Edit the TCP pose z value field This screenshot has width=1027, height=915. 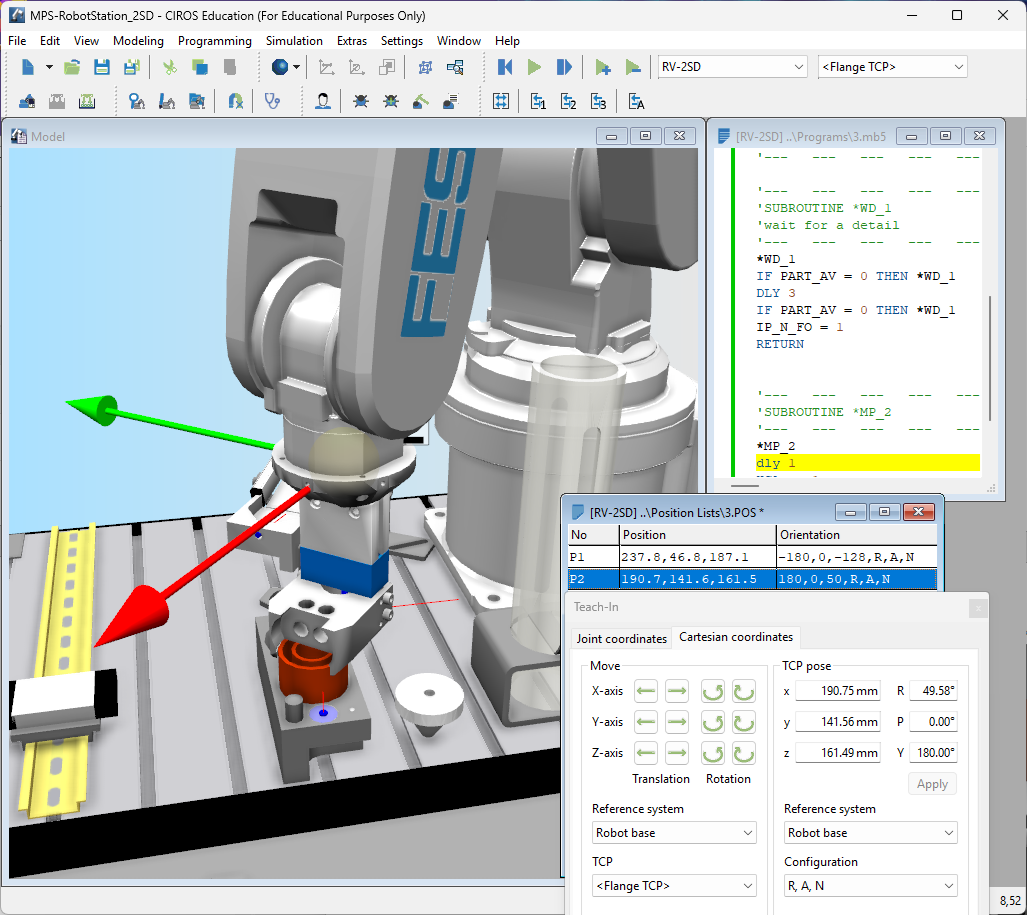click(x=838, y=753)
